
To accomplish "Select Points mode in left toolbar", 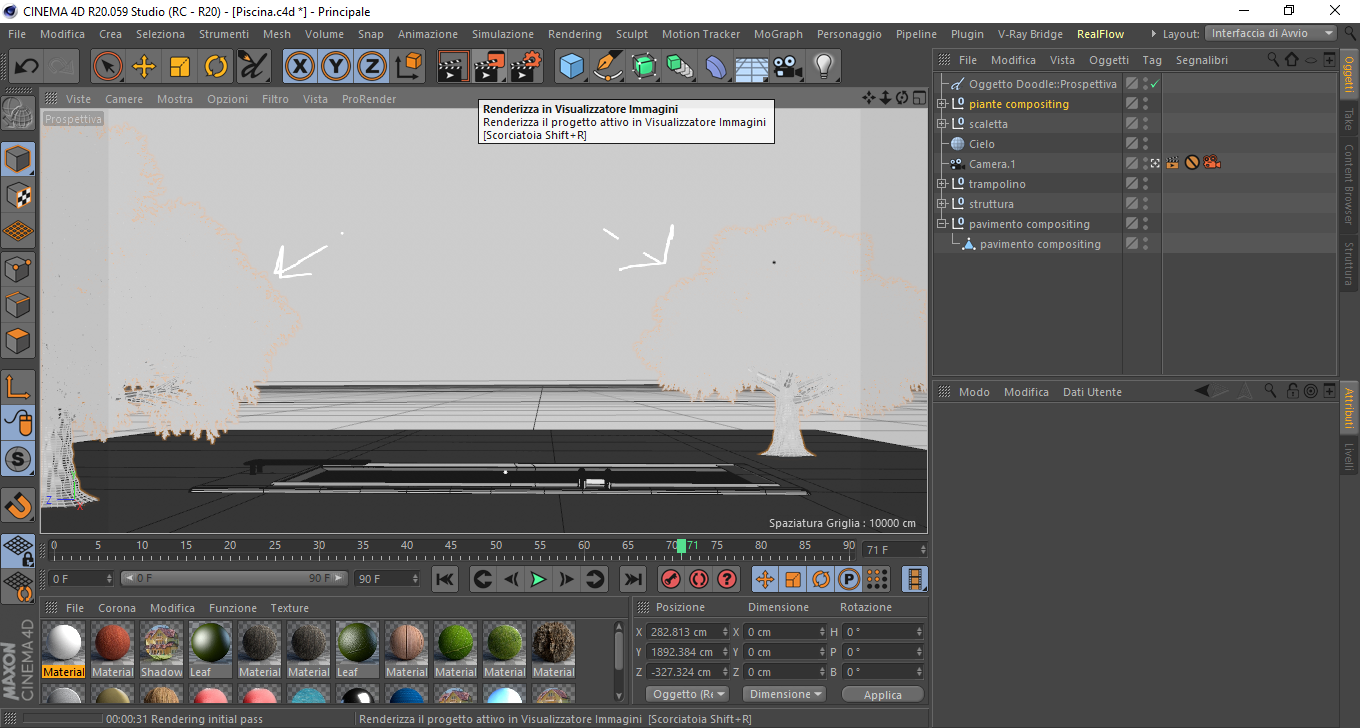I will [18, 268].
